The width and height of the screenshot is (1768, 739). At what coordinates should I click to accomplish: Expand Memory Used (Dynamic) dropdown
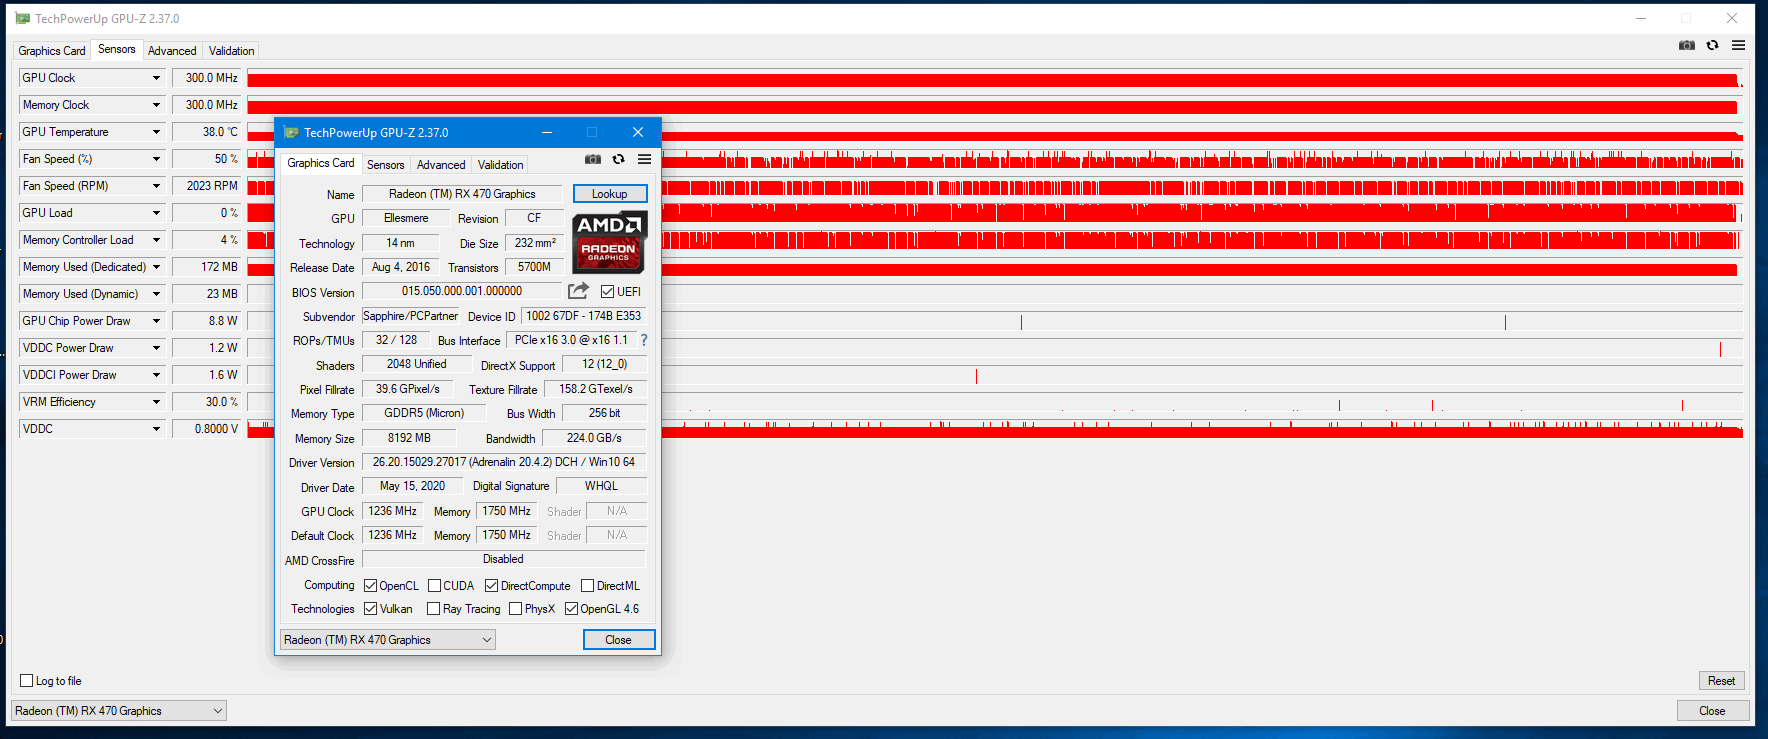156,294
